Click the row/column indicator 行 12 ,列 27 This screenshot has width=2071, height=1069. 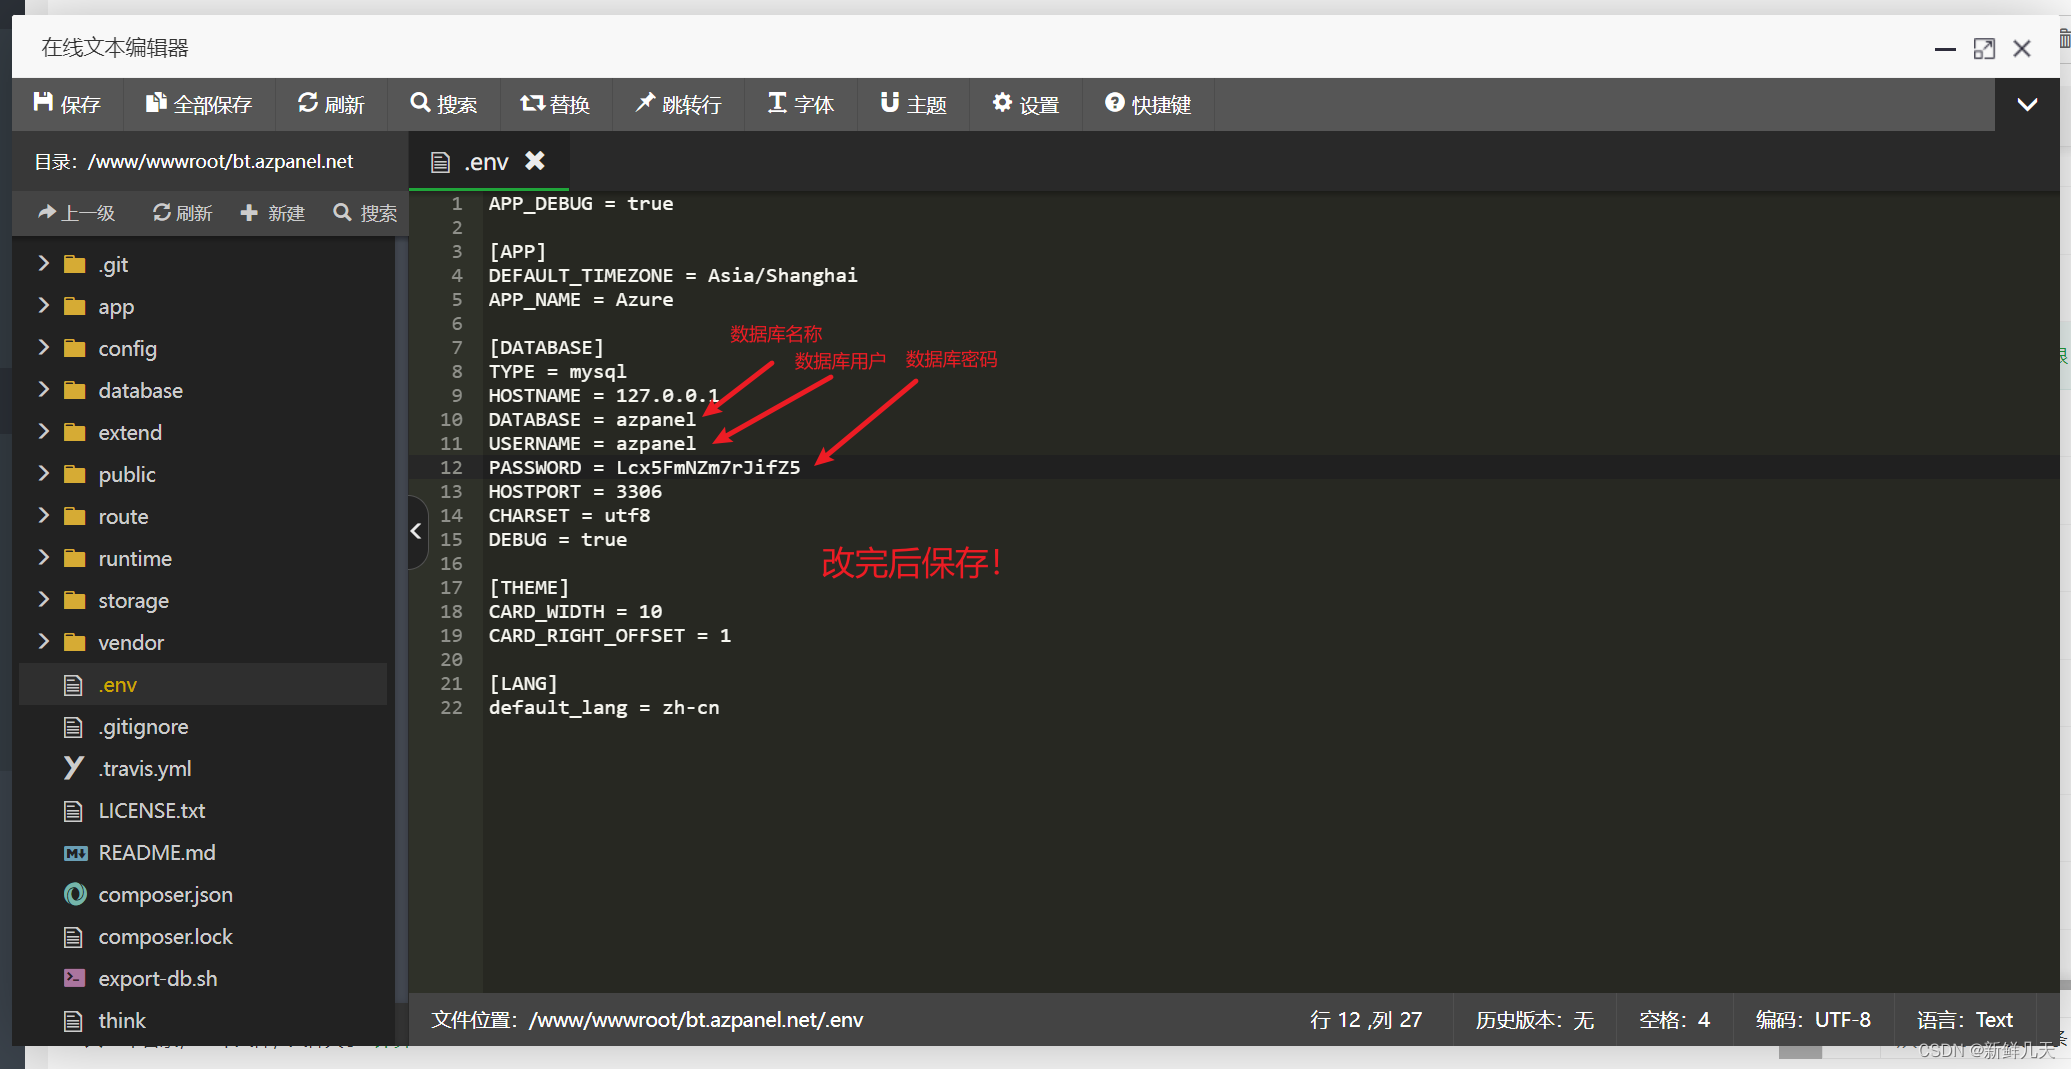pos(1366,1020)
